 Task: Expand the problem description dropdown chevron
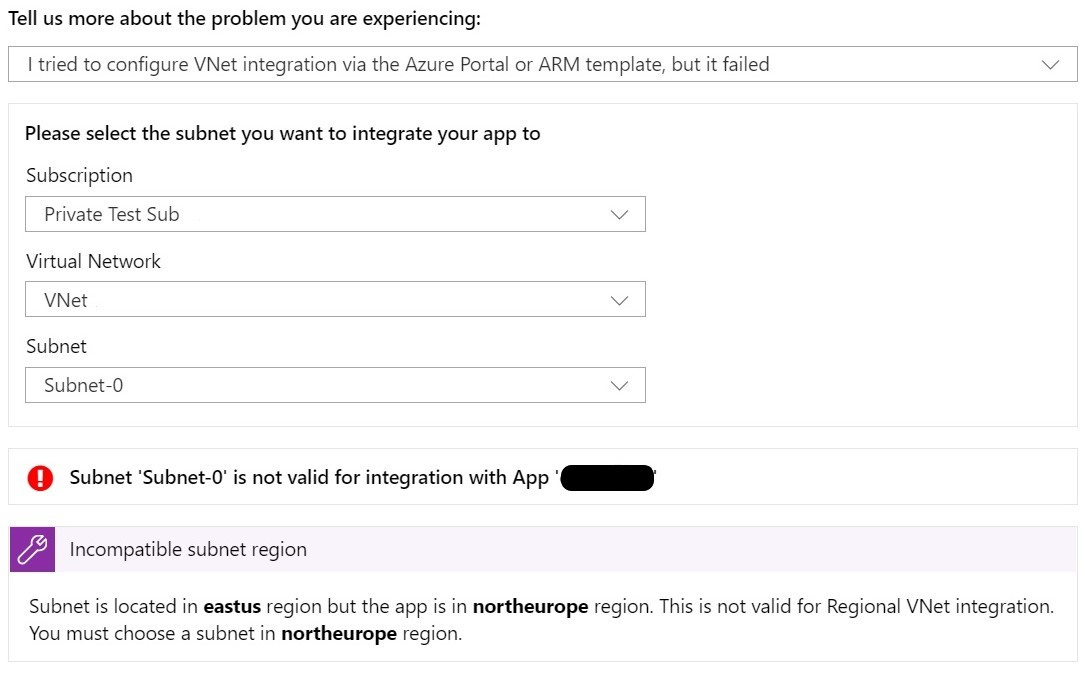(x=1050, y=65)
